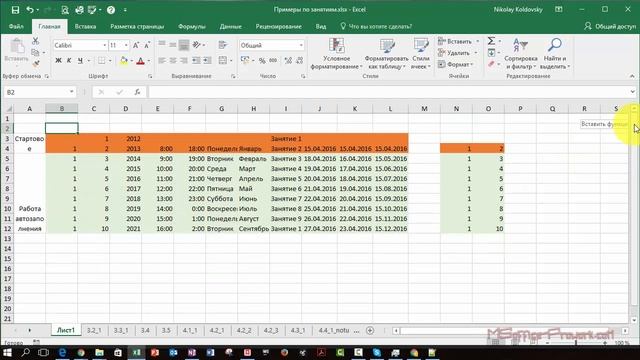The width and height of the screenshot is (640, 360).
Task: Pick the fill color bucket
Action: (124, 61)
